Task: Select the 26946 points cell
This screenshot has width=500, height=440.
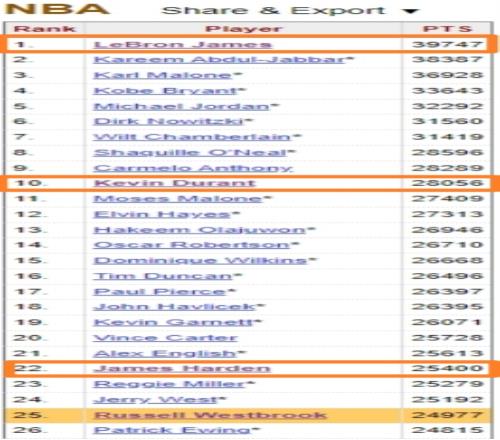Action: click(x=447, y=230)
